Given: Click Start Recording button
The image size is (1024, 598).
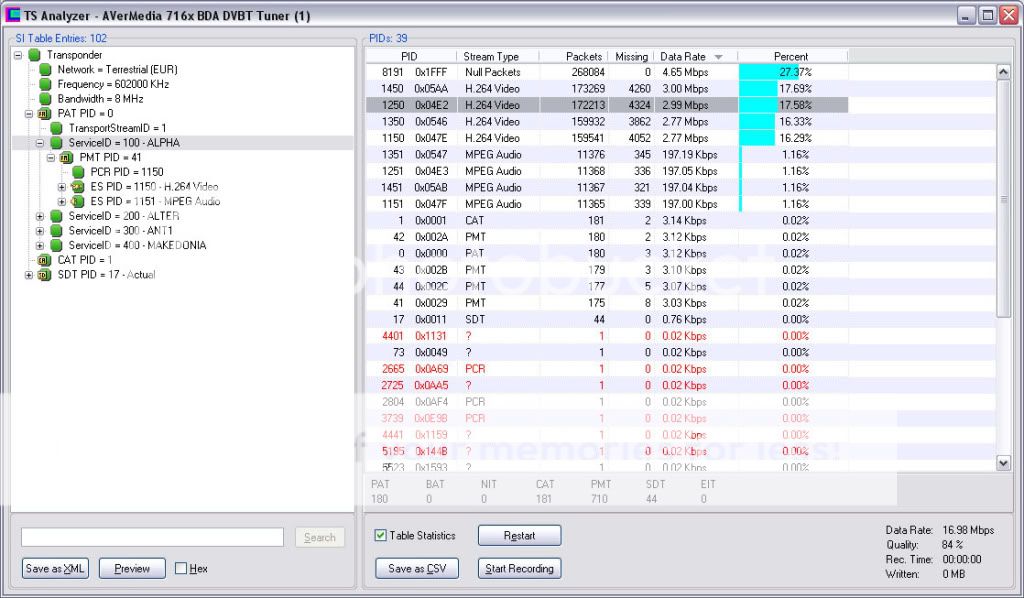Looking at the screenshot, I should [x=519, y=568].
